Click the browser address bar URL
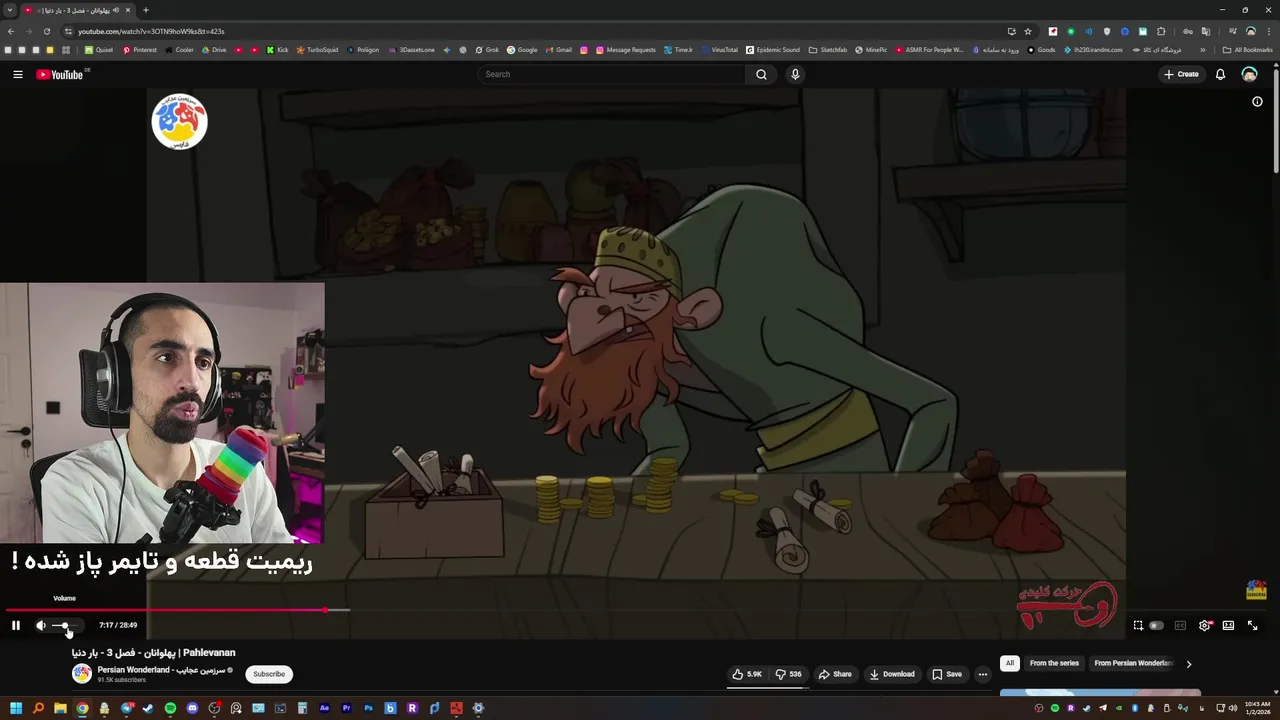This screenshot has width=1280, height=720. [x=151, y=31]
